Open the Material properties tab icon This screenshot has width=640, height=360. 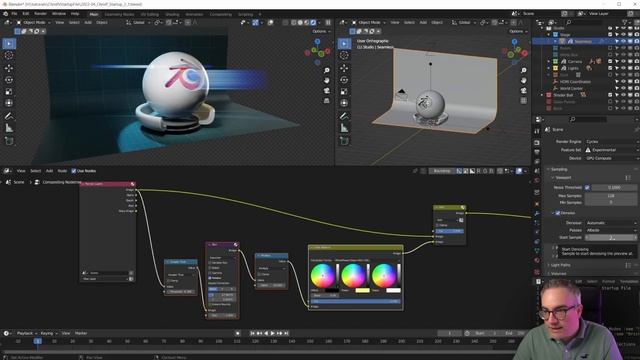[537, 260]
